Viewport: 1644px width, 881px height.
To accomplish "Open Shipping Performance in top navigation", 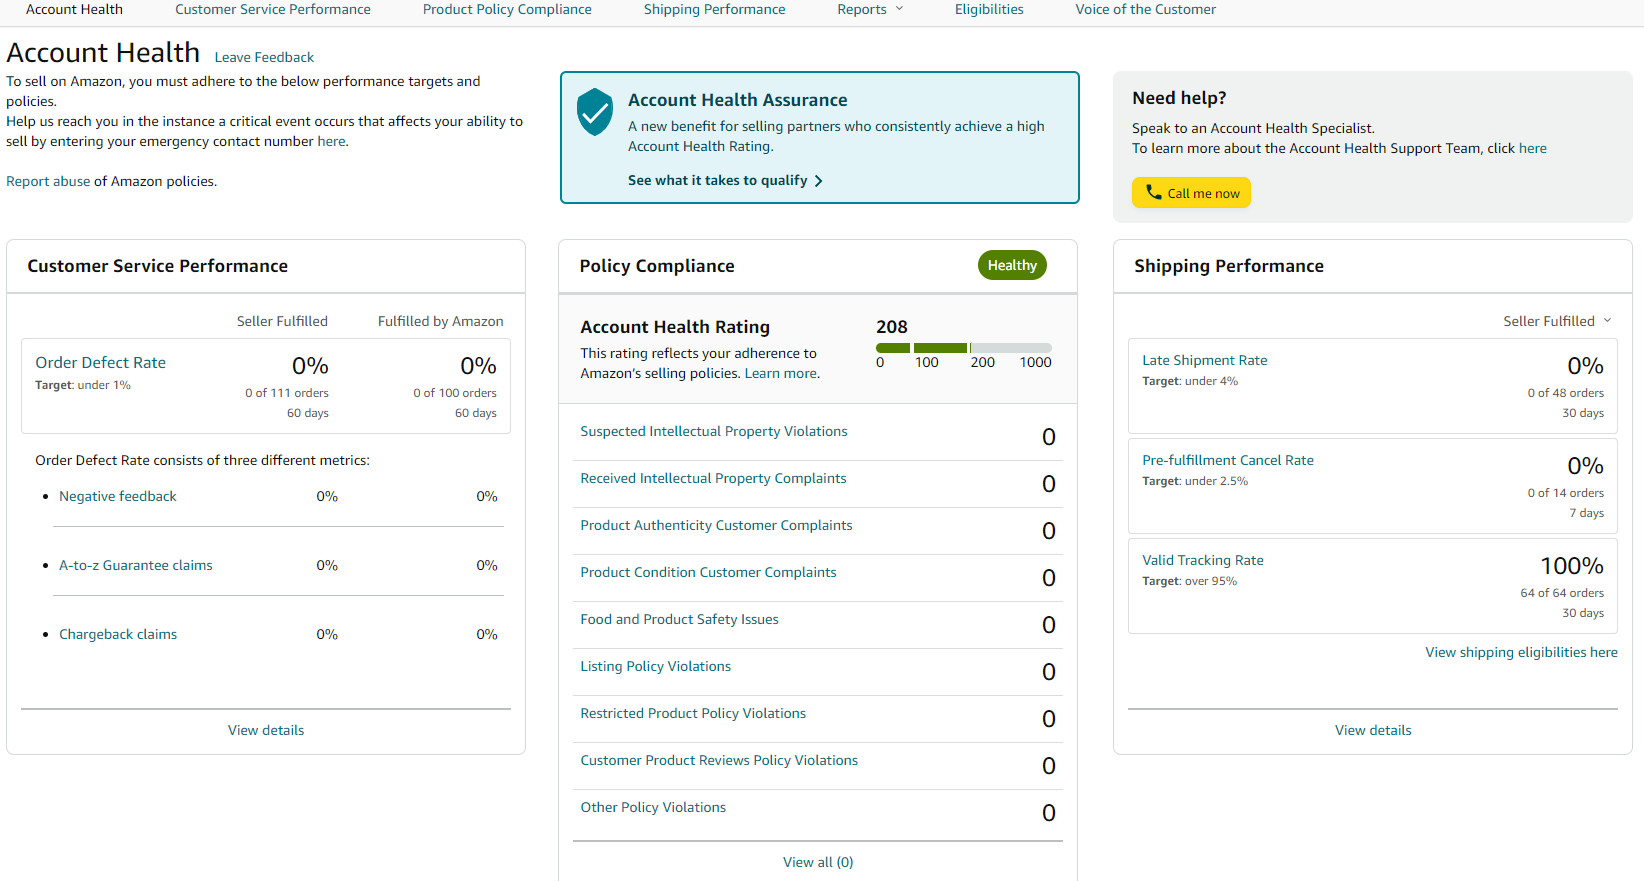I will (714, 9).
